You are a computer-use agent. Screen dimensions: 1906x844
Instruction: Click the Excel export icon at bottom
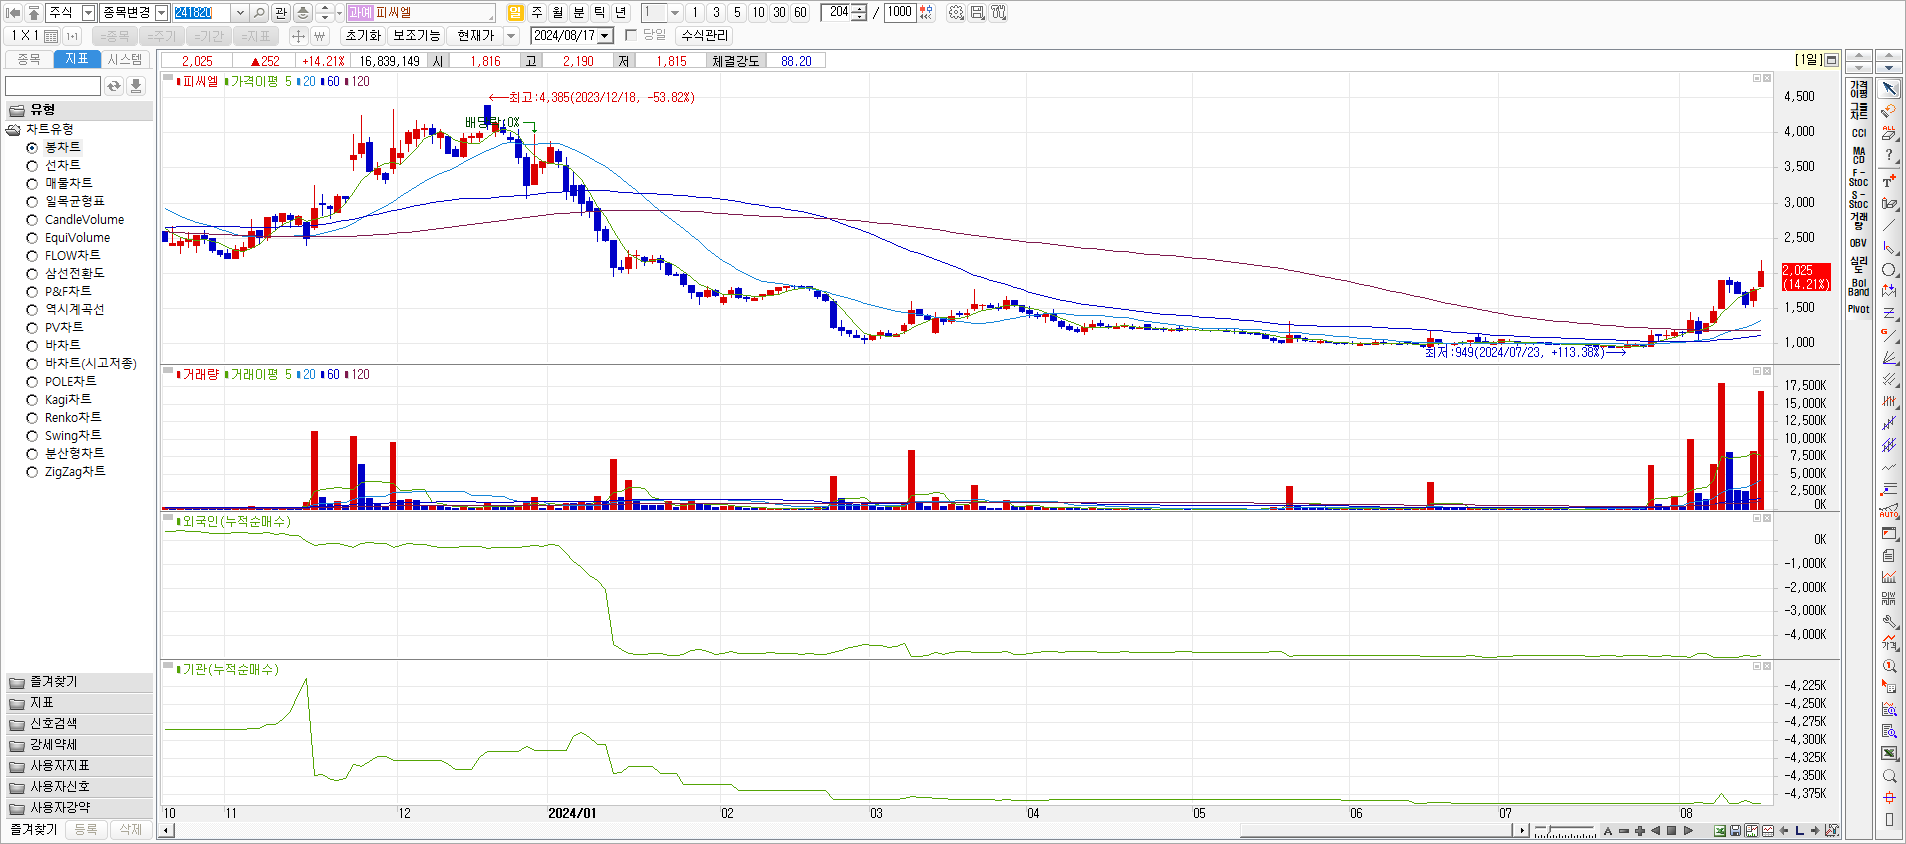click(x=1720, y=831)
